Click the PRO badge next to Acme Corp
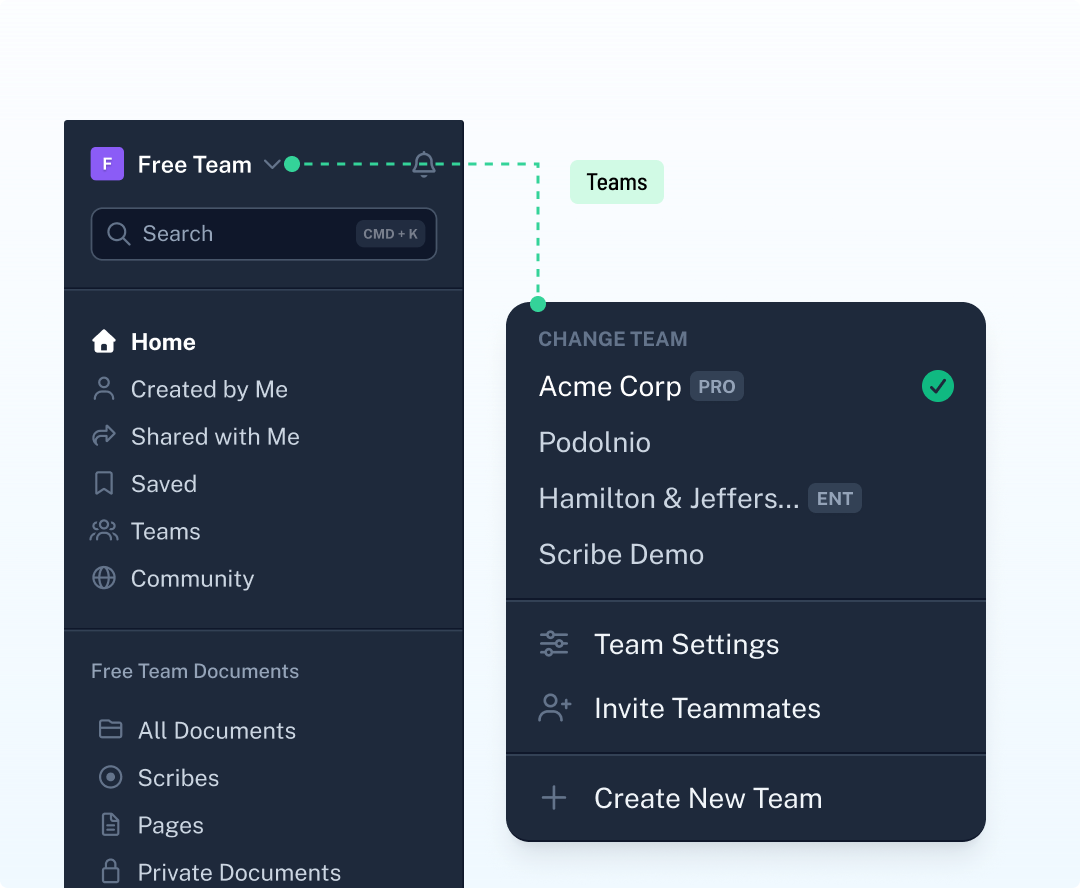Image resolution: width=1080 pixels, height=888 pixels. pyautogui.click(x=717, y=387)
